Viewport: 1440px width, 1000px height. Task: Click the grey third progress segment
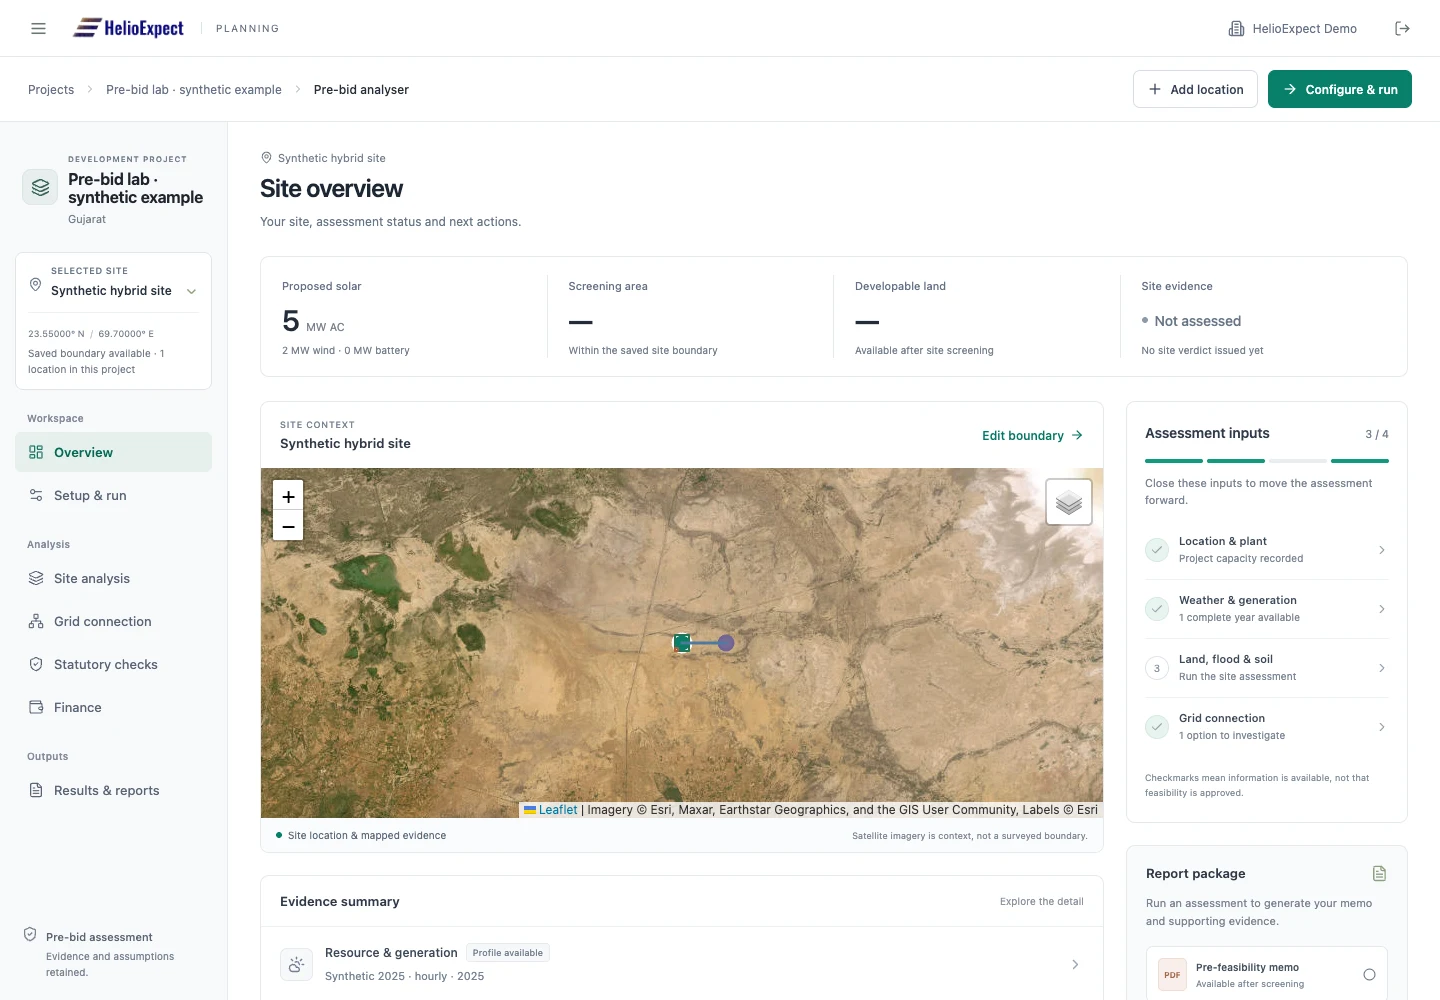(x=1298, y=461)
